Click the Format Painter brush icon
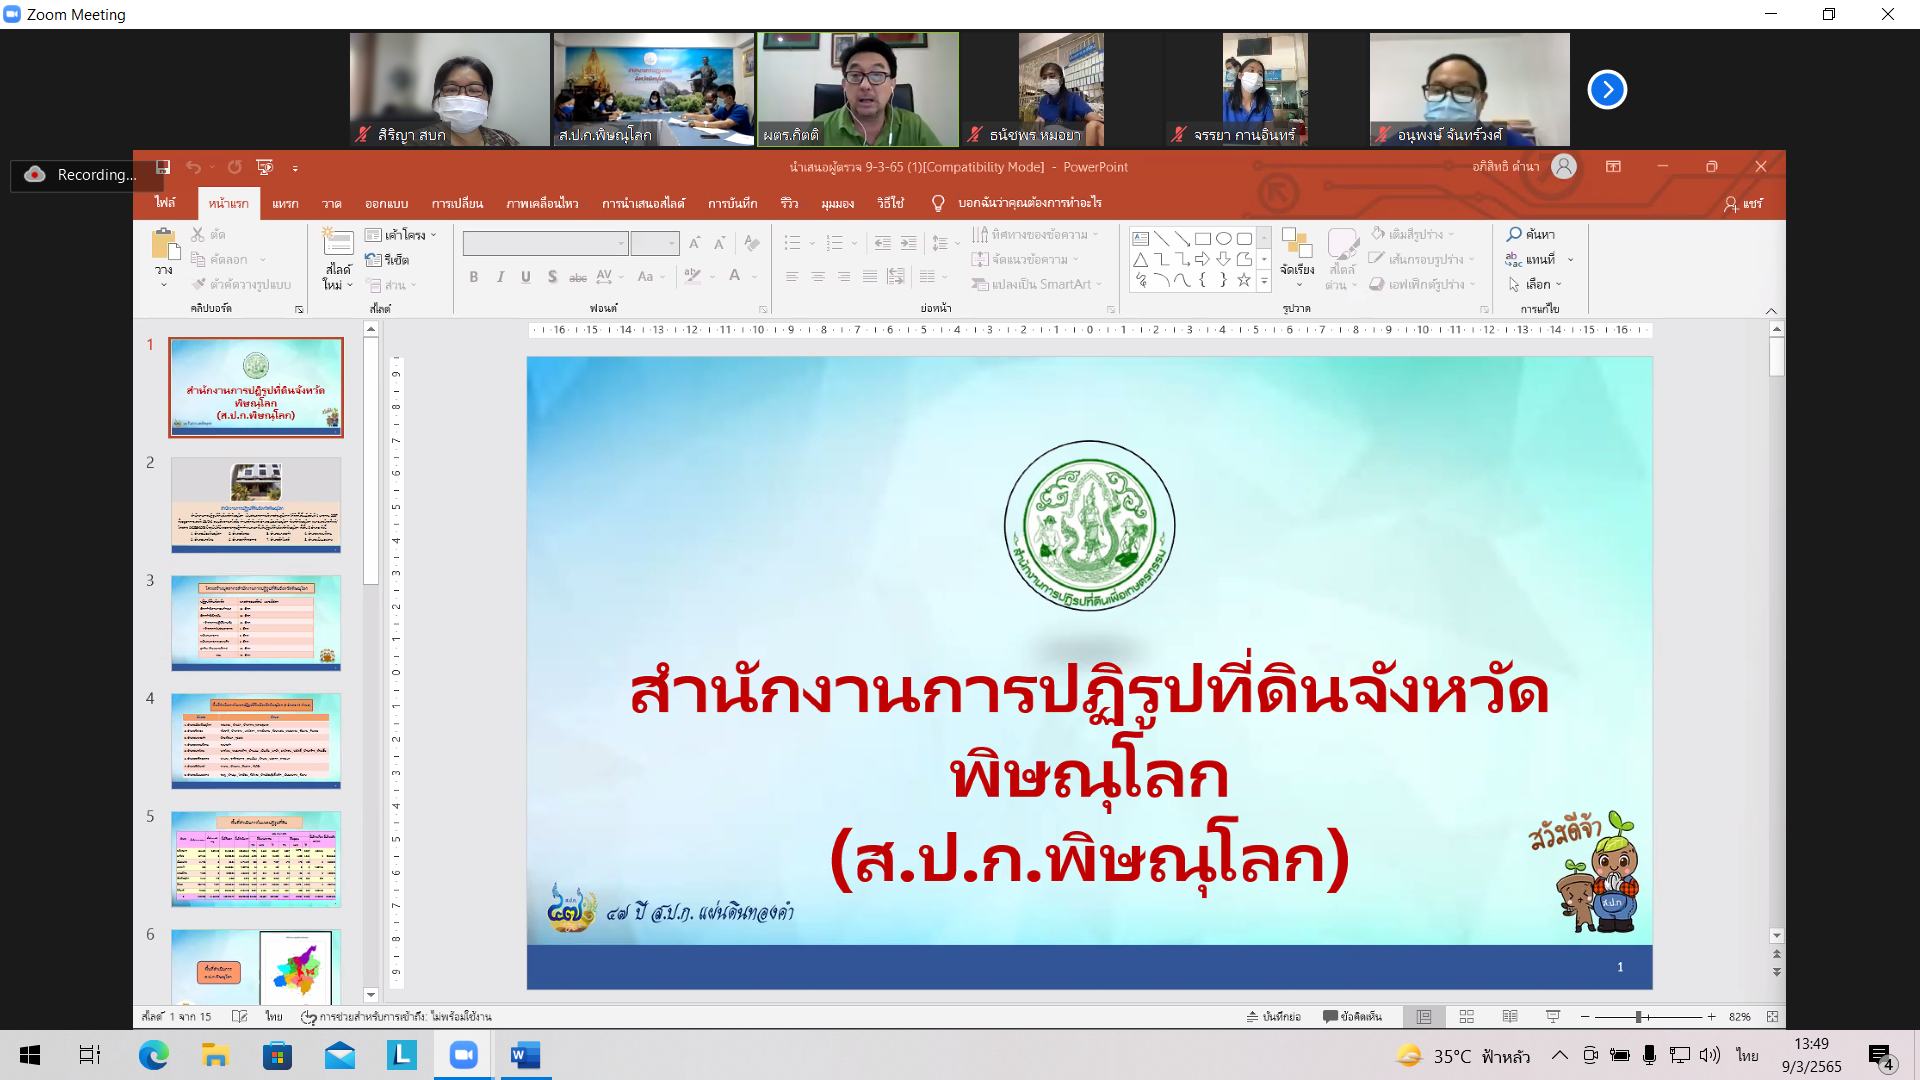1920x1080 pixels. 198,285
